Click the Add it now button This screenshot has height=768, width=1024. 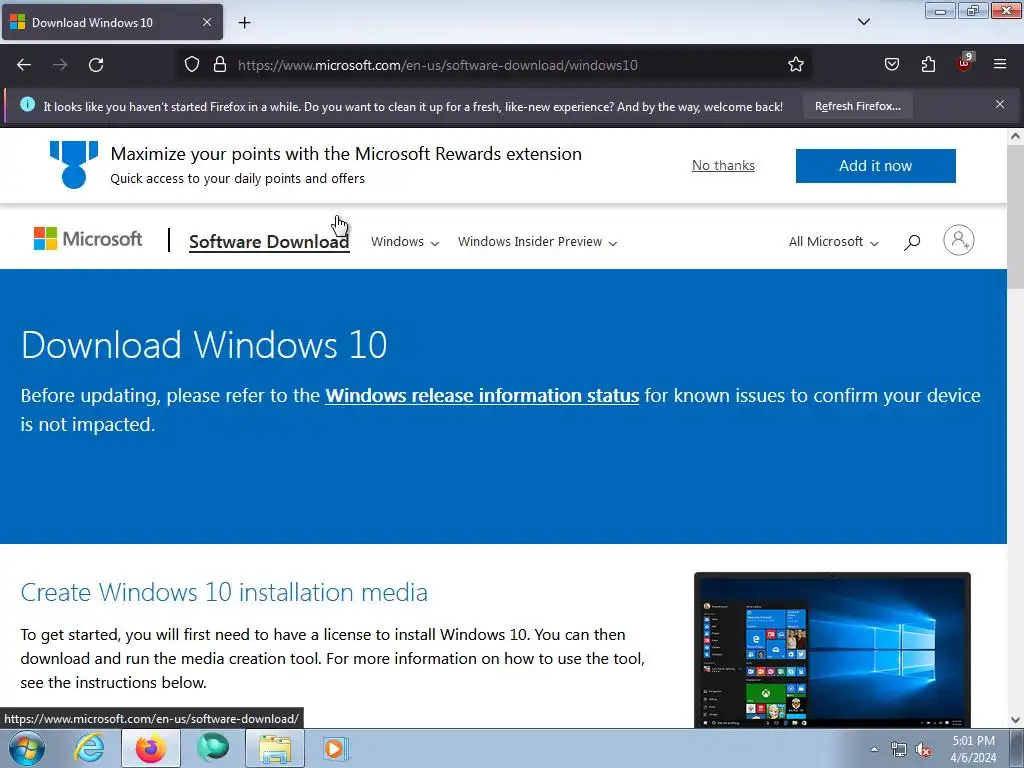(x=875, y=166)
